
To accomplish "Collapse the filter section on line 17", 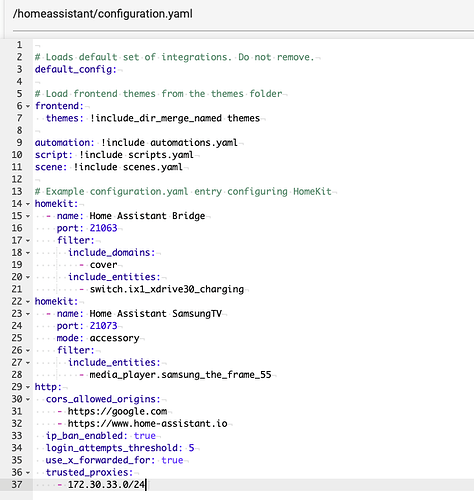I will click(28, 240).
